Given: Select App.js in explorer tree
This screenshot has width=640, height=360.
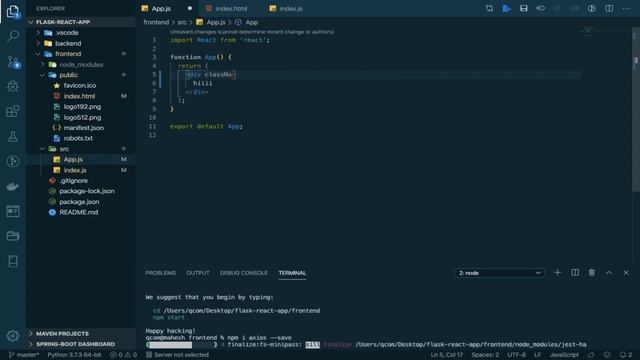Looking at the screenshot, I should [81, 160].
